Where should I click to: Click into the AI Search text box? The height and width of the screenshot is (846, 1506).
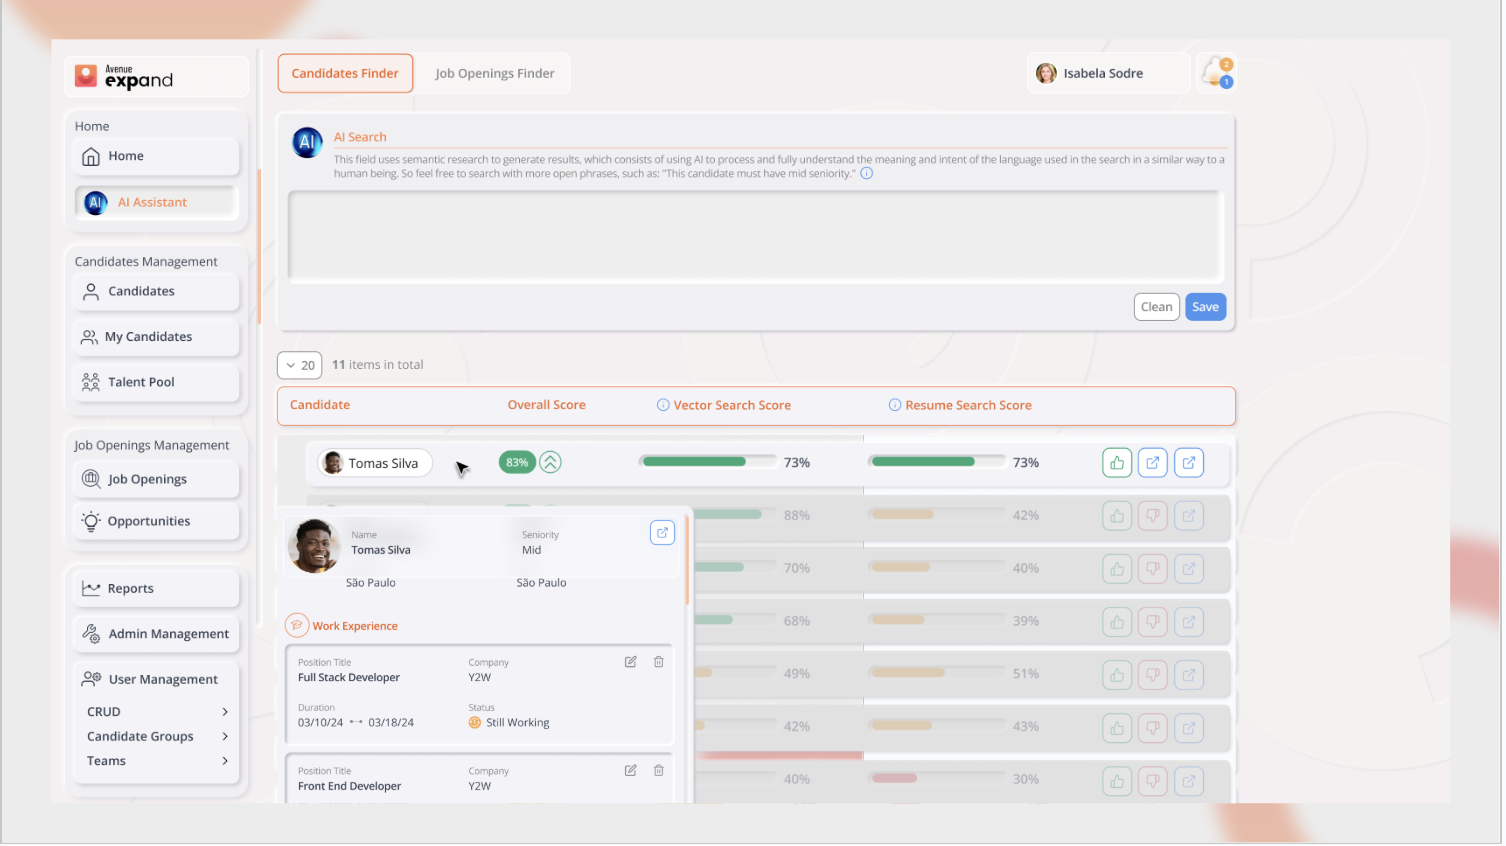[x=755, y=236]
